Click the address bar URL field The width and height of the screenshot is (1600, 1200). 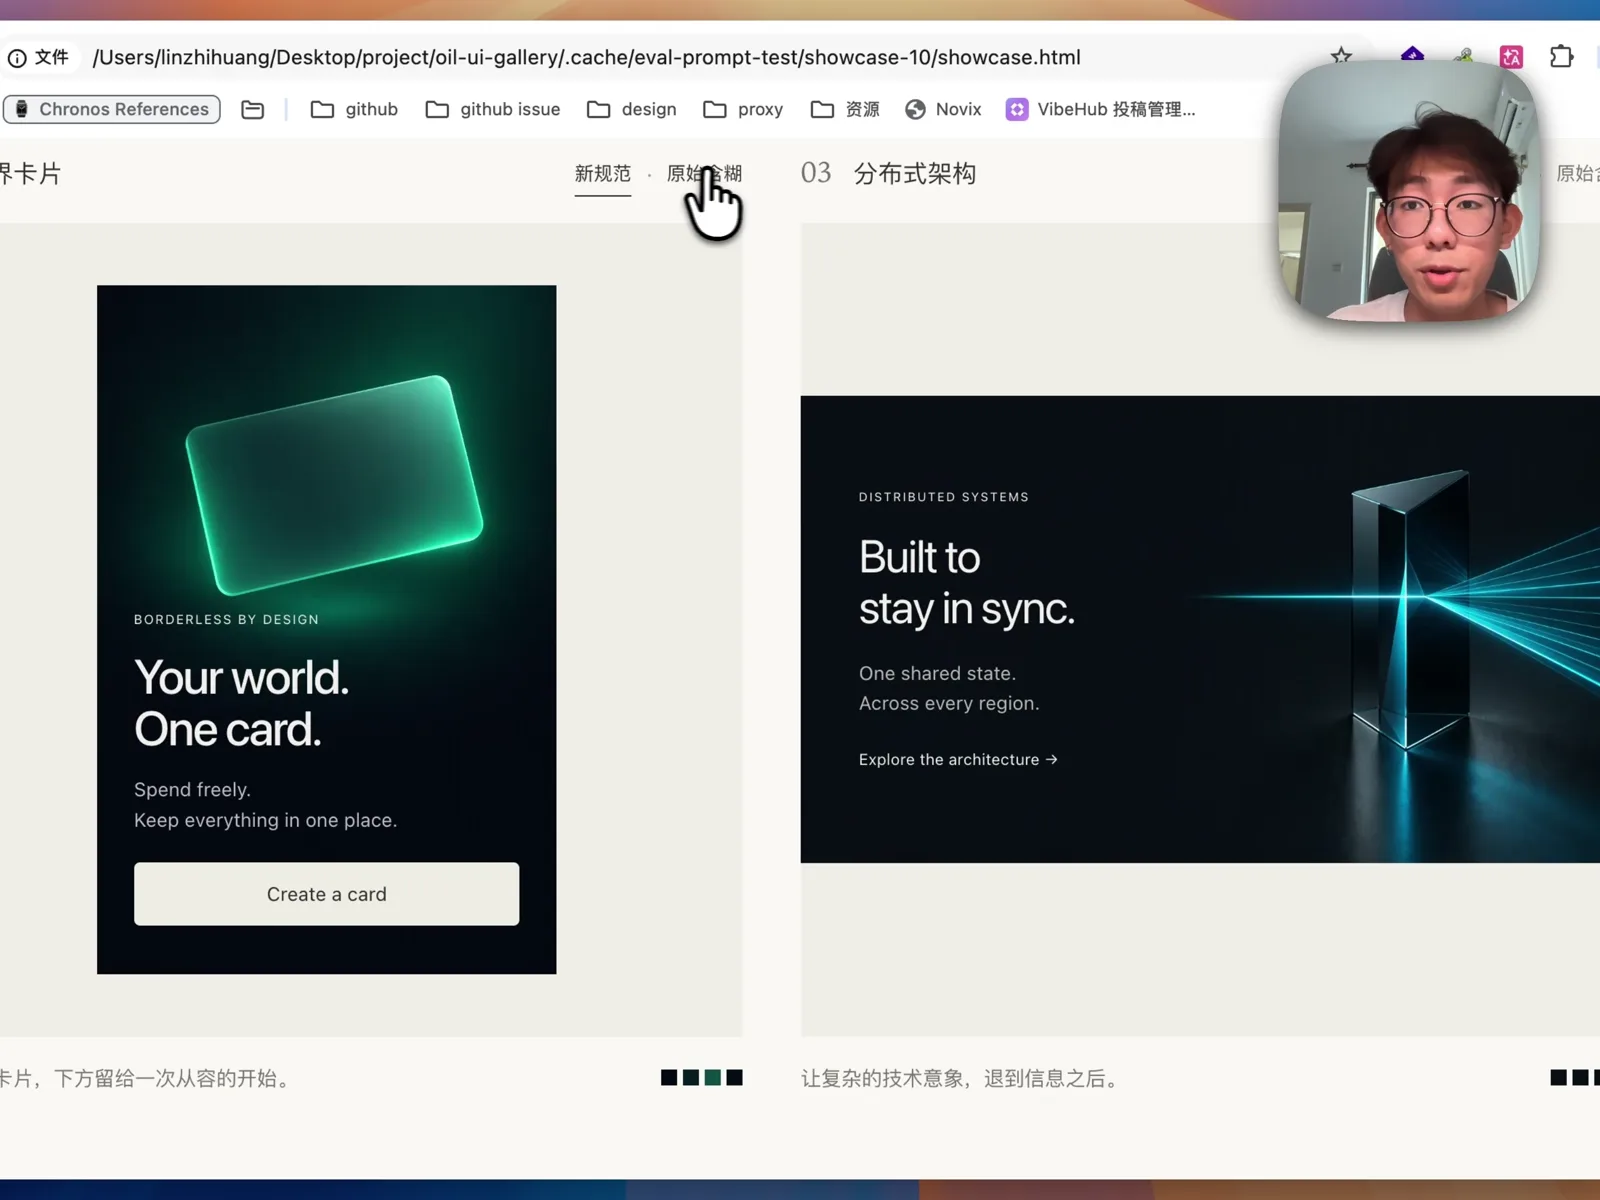point(586,57)
